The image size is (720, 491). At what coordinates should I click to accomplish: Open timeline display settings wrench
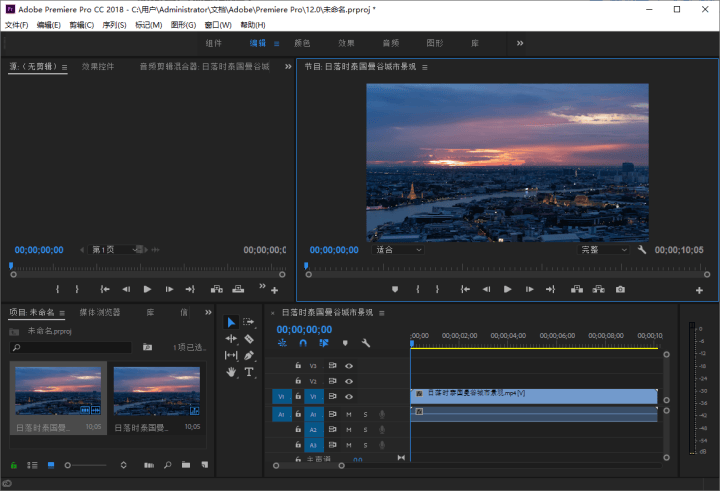point(366,343)
